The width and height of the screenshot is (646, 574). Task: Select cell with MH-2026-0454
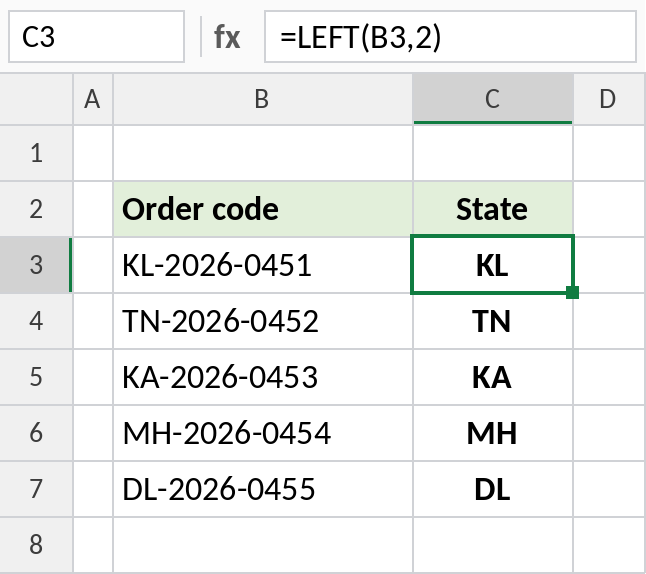[x=262, y=433]
